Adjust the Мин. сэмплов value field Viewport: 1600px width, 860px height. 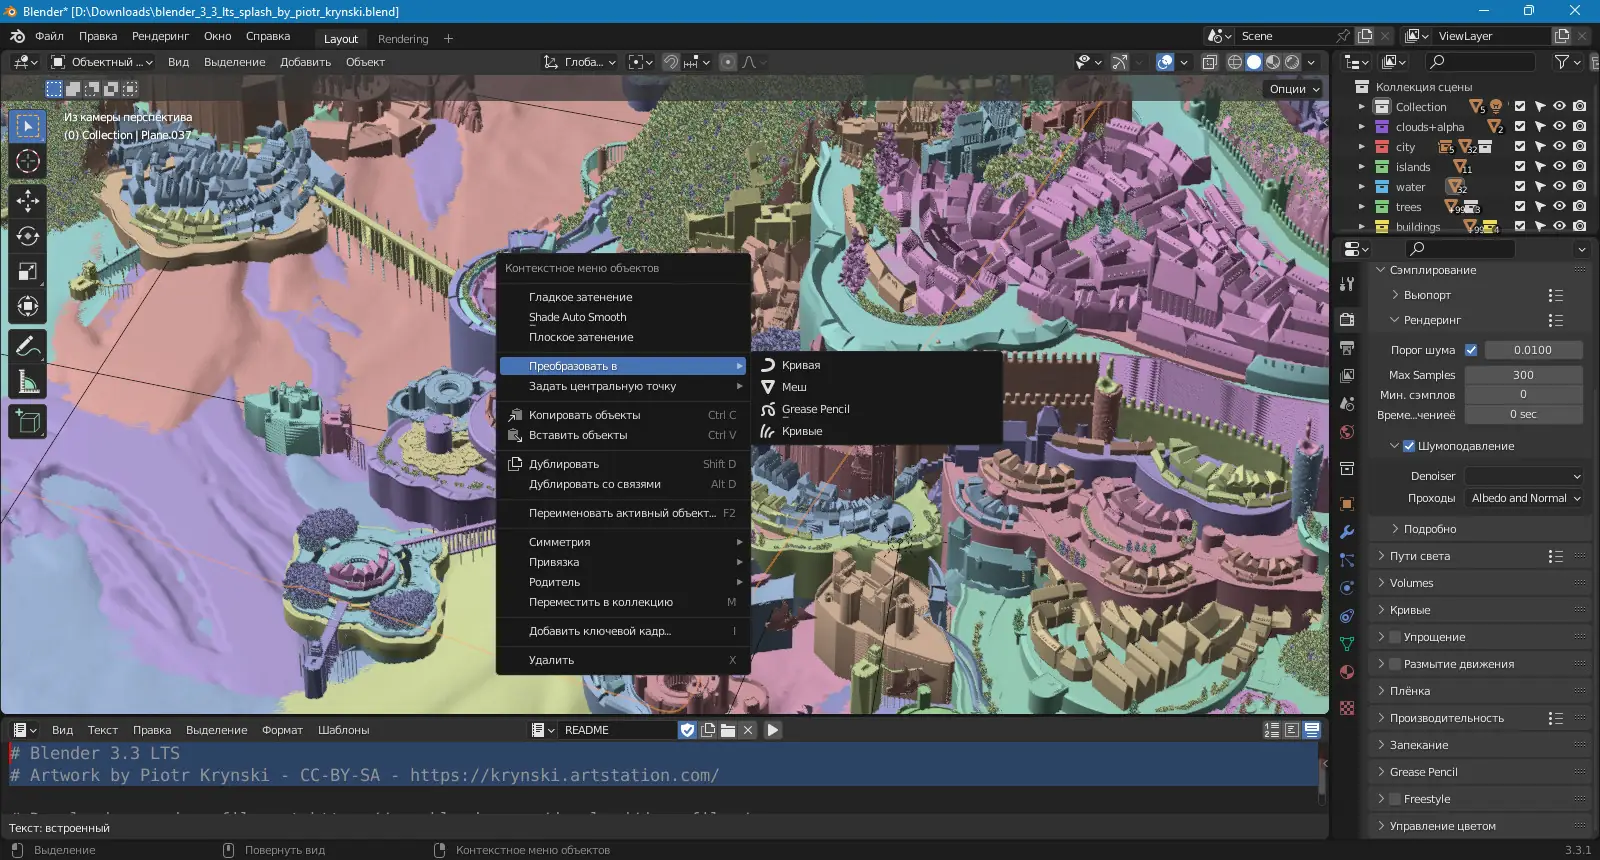pos(1523,394)
